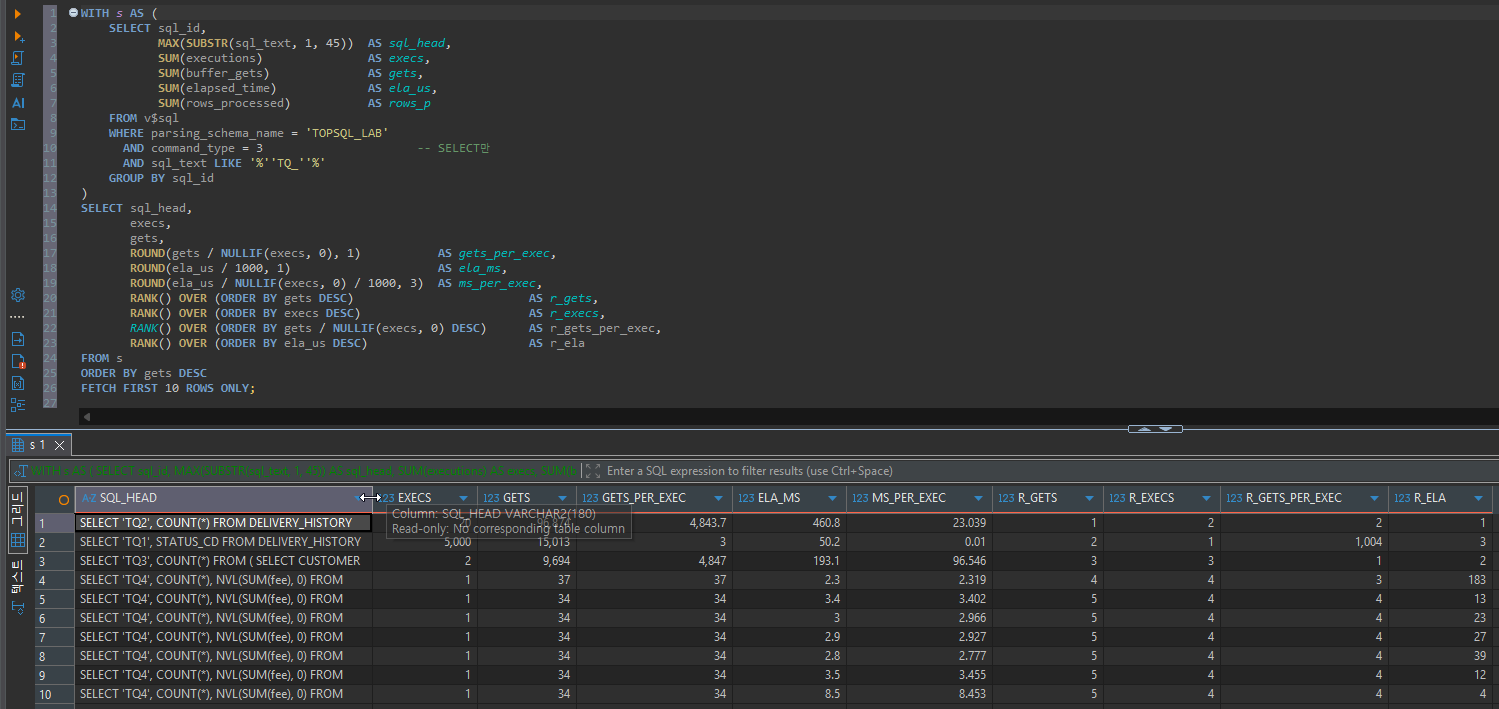Click the -- SELECT만 comment in the editor
The width and height of the screenshot is (1499, 709).
pos(453,148)
